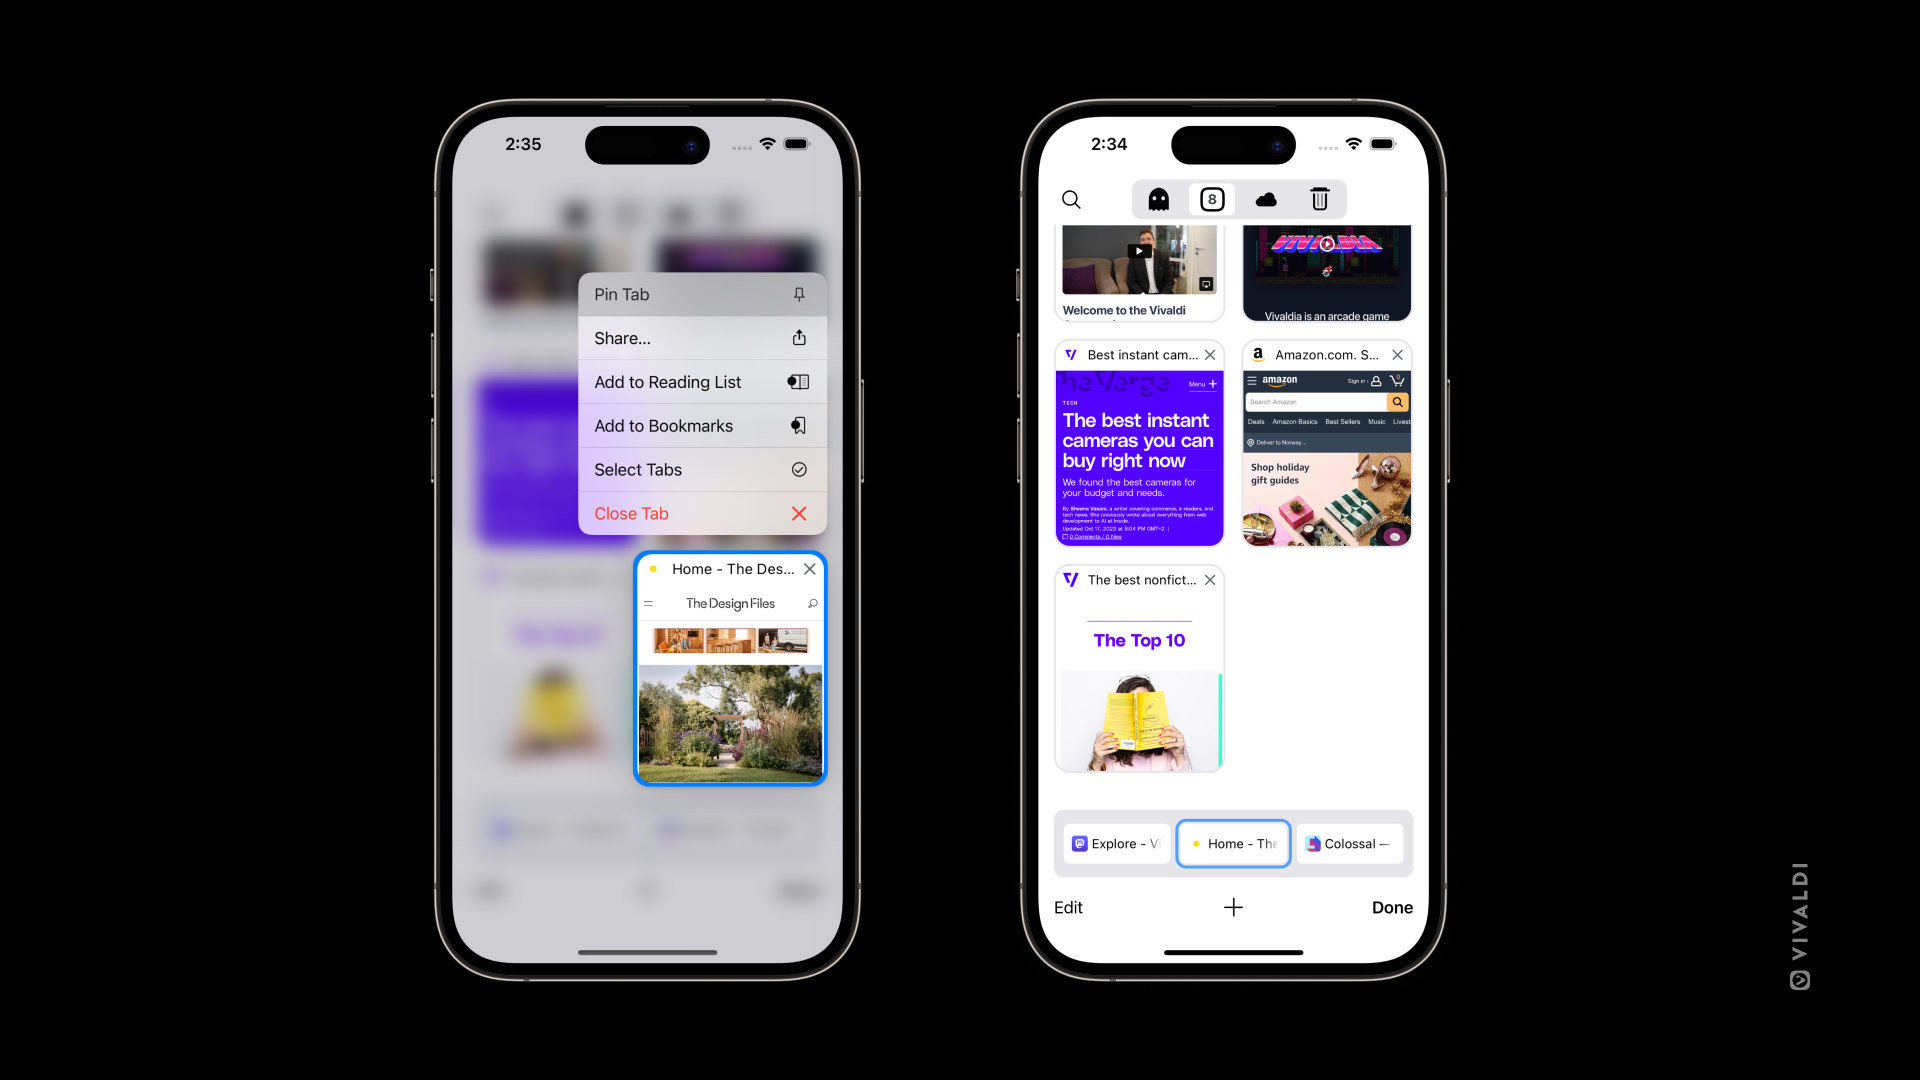Click Add to Bookmarks option
The width and height of the screenshot is (1920, 1080).
click(700, 425)
